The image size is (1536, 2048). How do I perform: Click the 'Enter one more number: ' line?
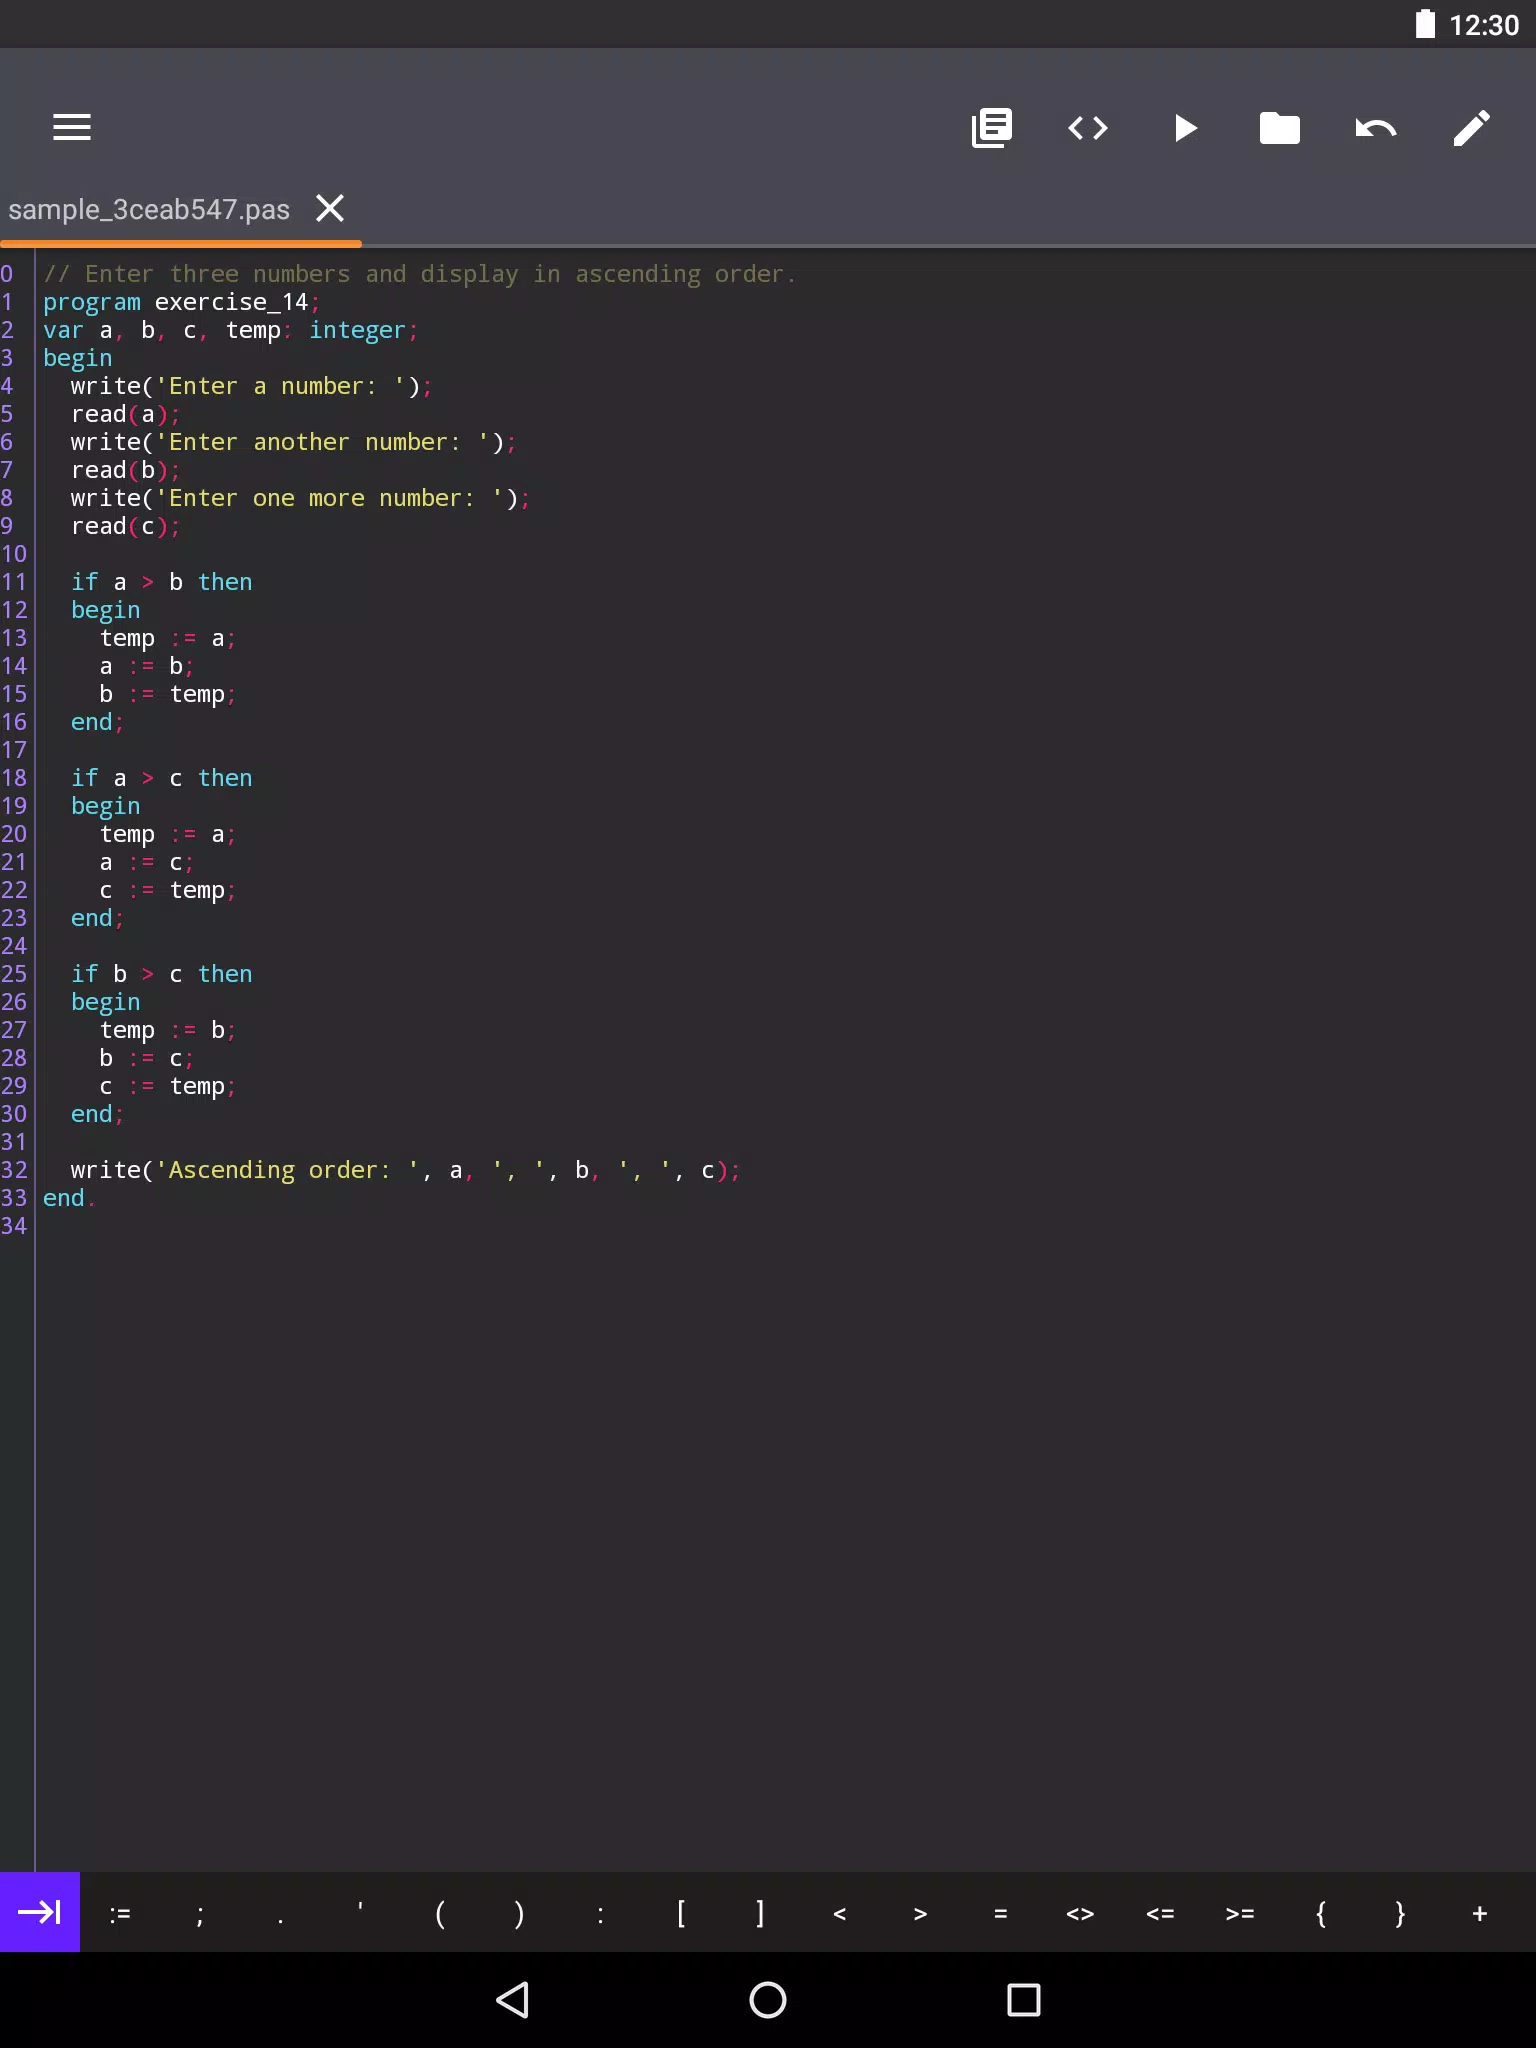point(300,498)
